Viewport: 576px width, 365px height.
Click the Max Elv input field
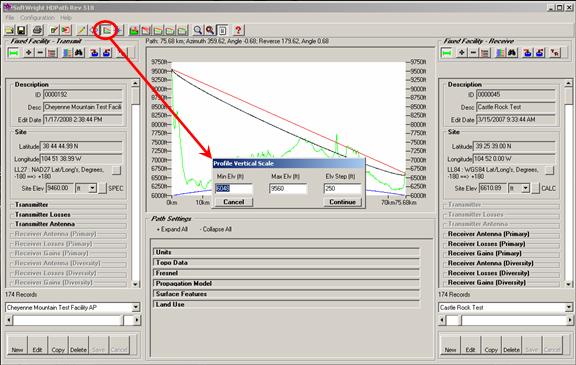pos(288,189)
